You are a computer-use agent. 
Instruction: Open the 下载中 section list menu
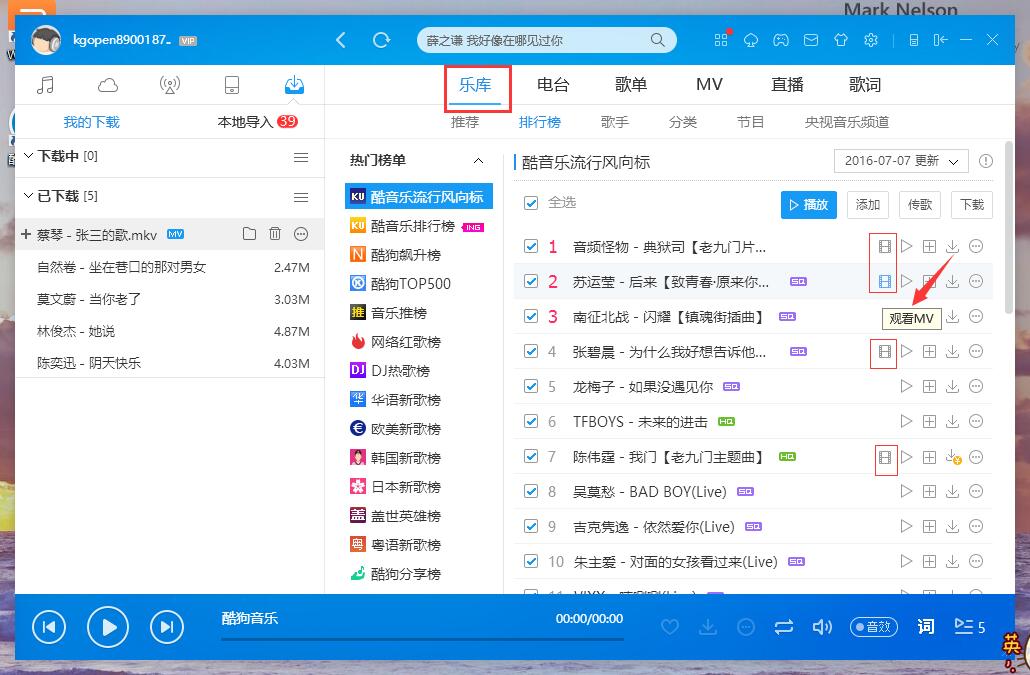click(301, 158)
